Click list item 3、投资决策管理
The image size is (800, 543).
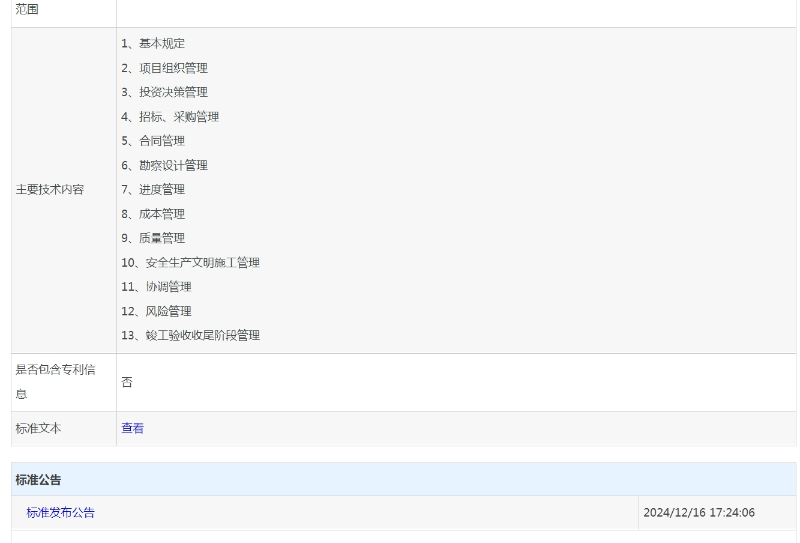coord(164,92)
